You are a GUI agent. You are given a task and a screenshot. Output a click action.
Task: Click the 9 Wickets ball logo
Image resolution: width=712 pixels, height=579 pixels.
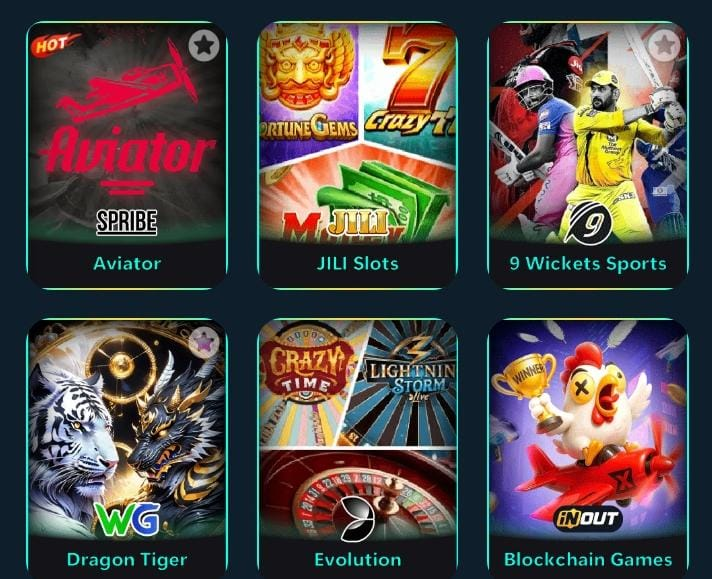[x=588, y=223]
